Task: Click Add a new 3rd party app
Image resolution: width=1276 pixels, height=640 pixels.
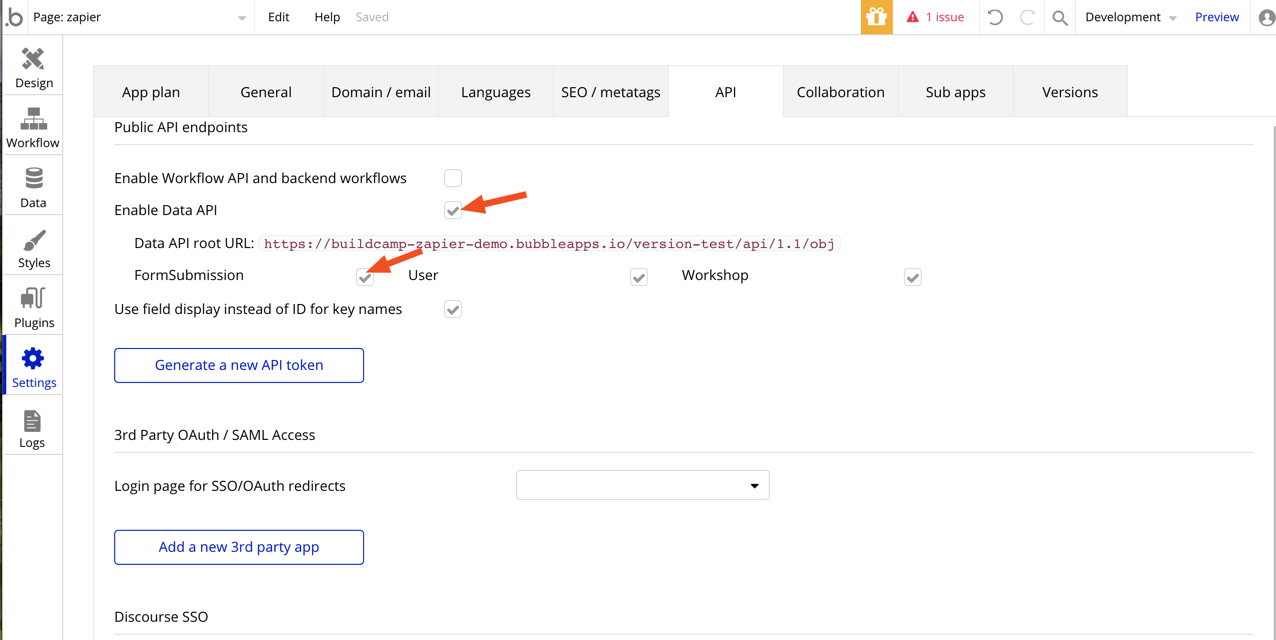Action: (238, 547)
